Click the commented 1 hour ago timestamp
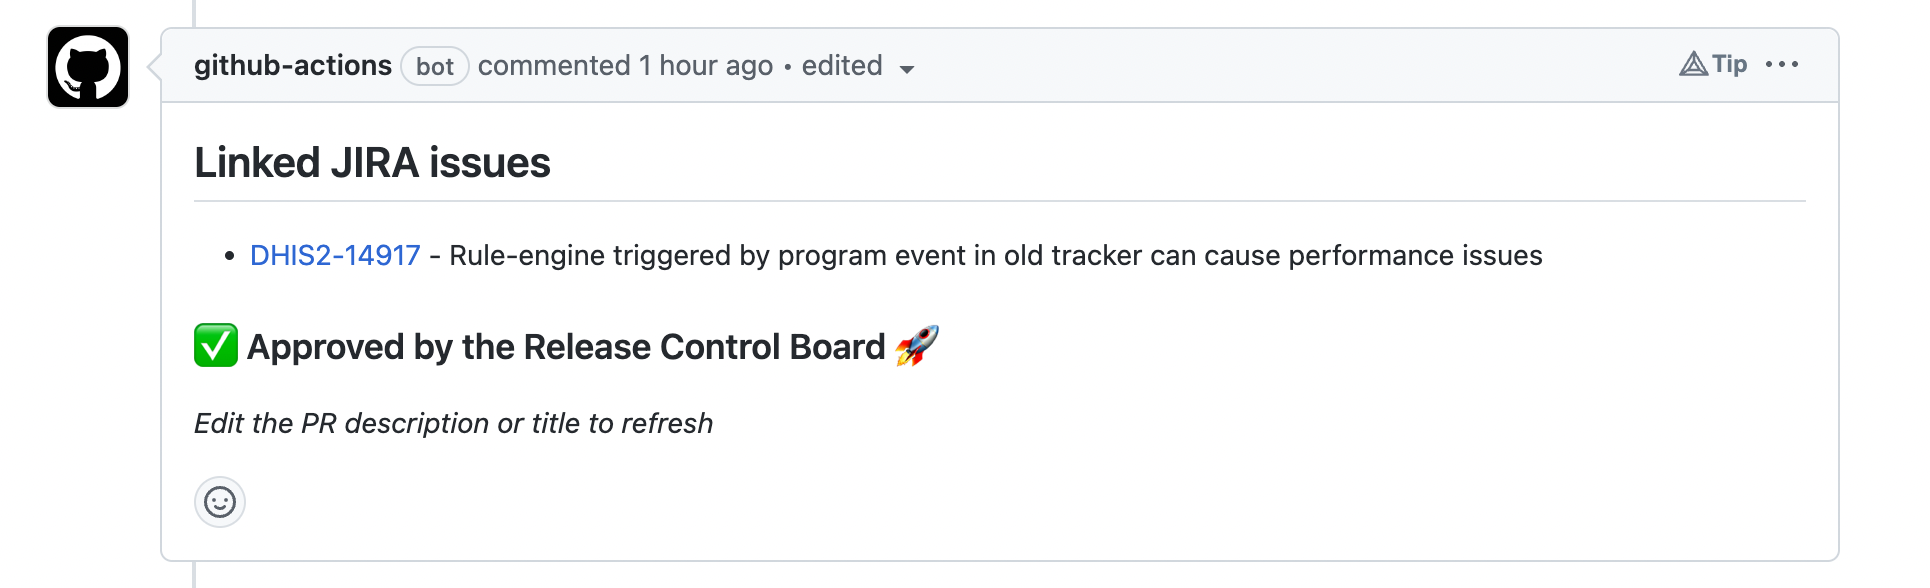Screen dimensions: 1930x588 (x=625, y=66)
